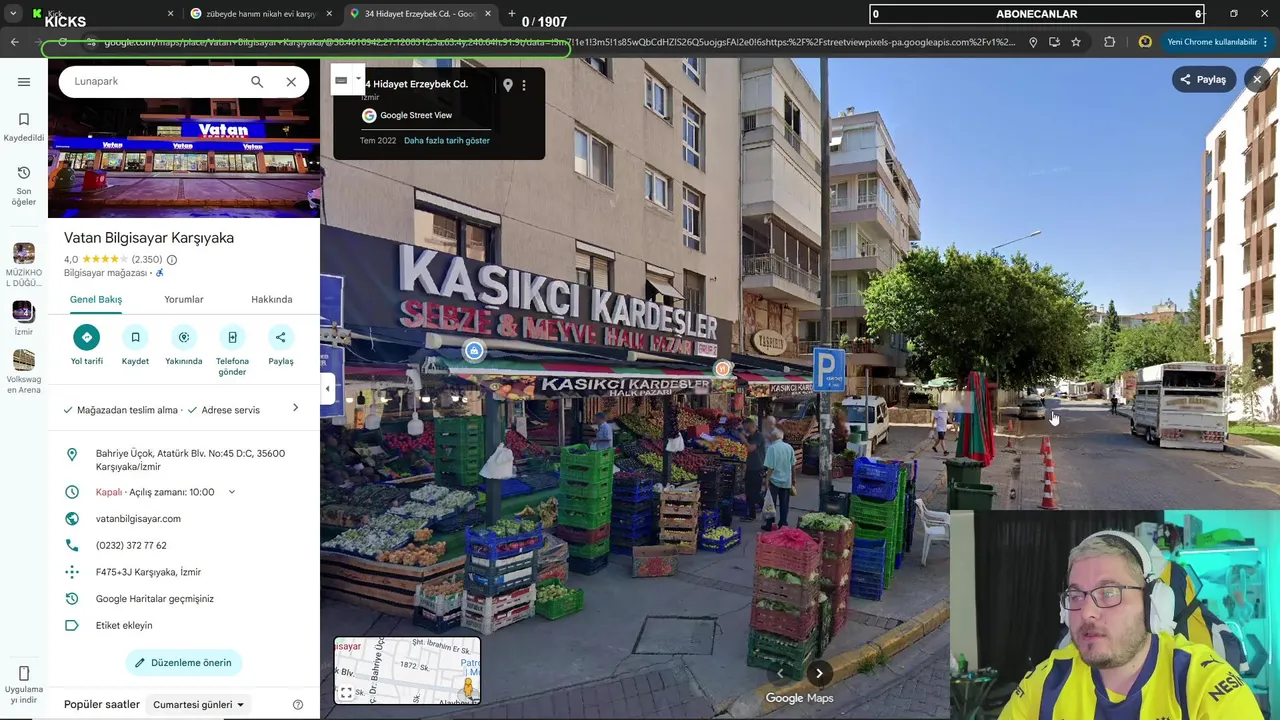Click the next-image arrow above Google Maps

[819, 673]
